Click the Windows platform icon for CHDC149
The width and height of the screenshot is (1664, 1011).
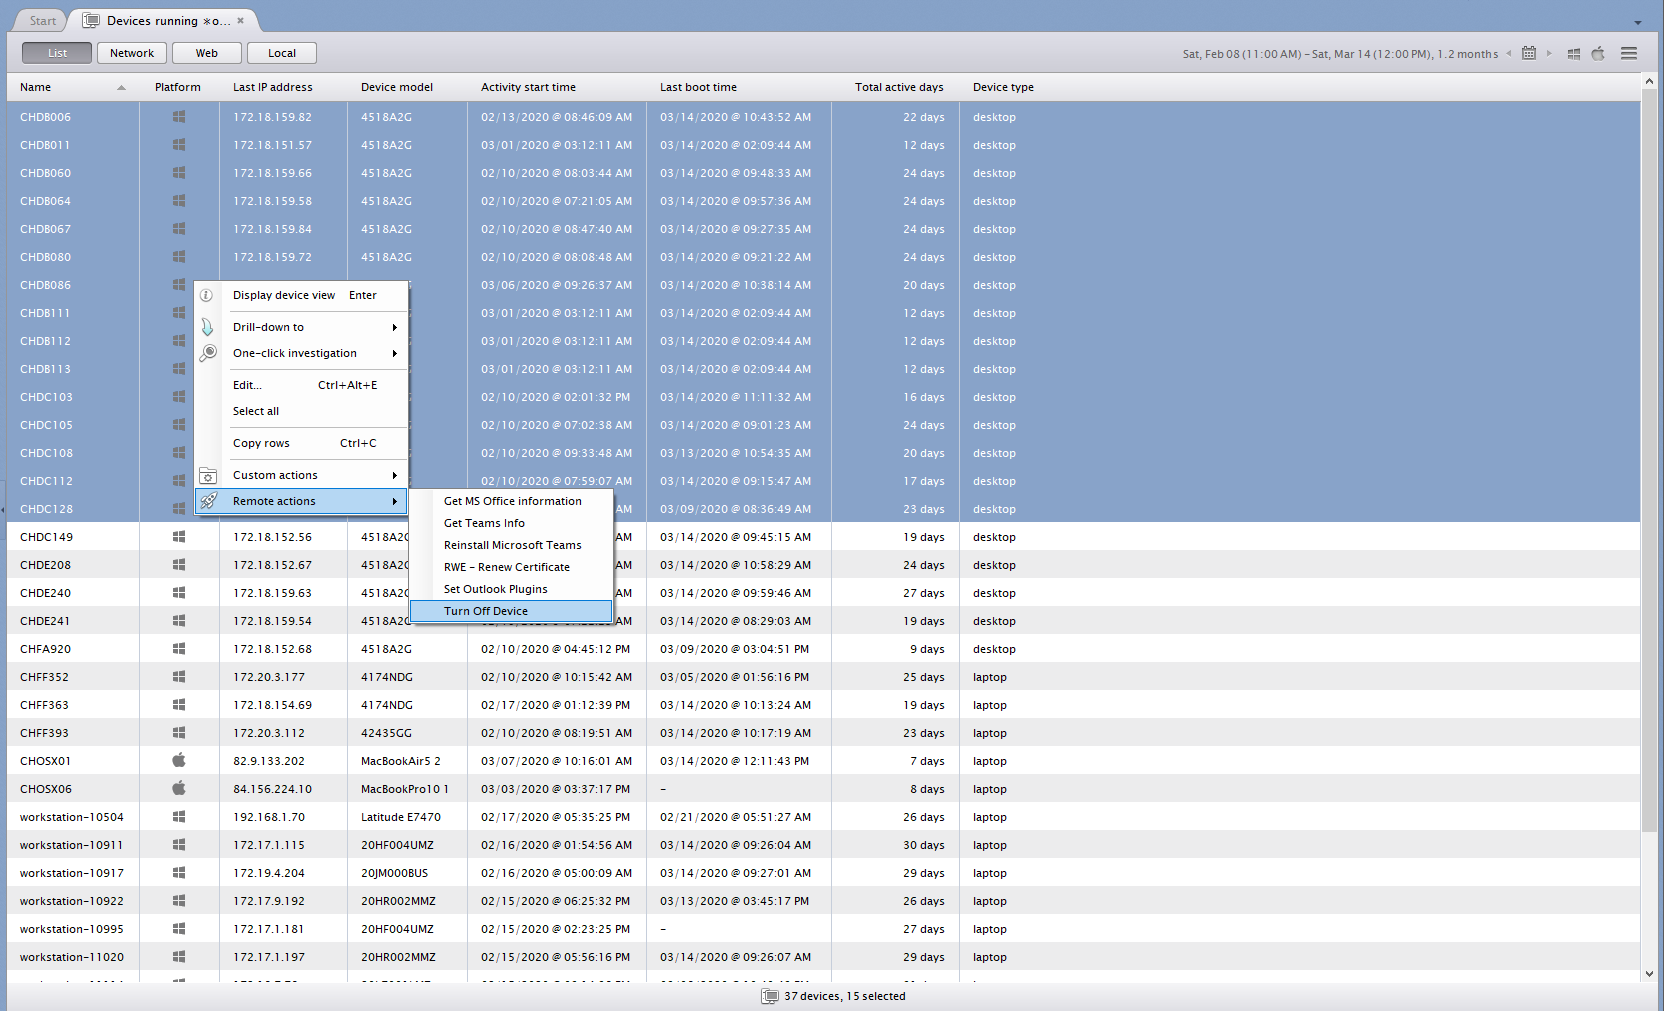point(179,537)
